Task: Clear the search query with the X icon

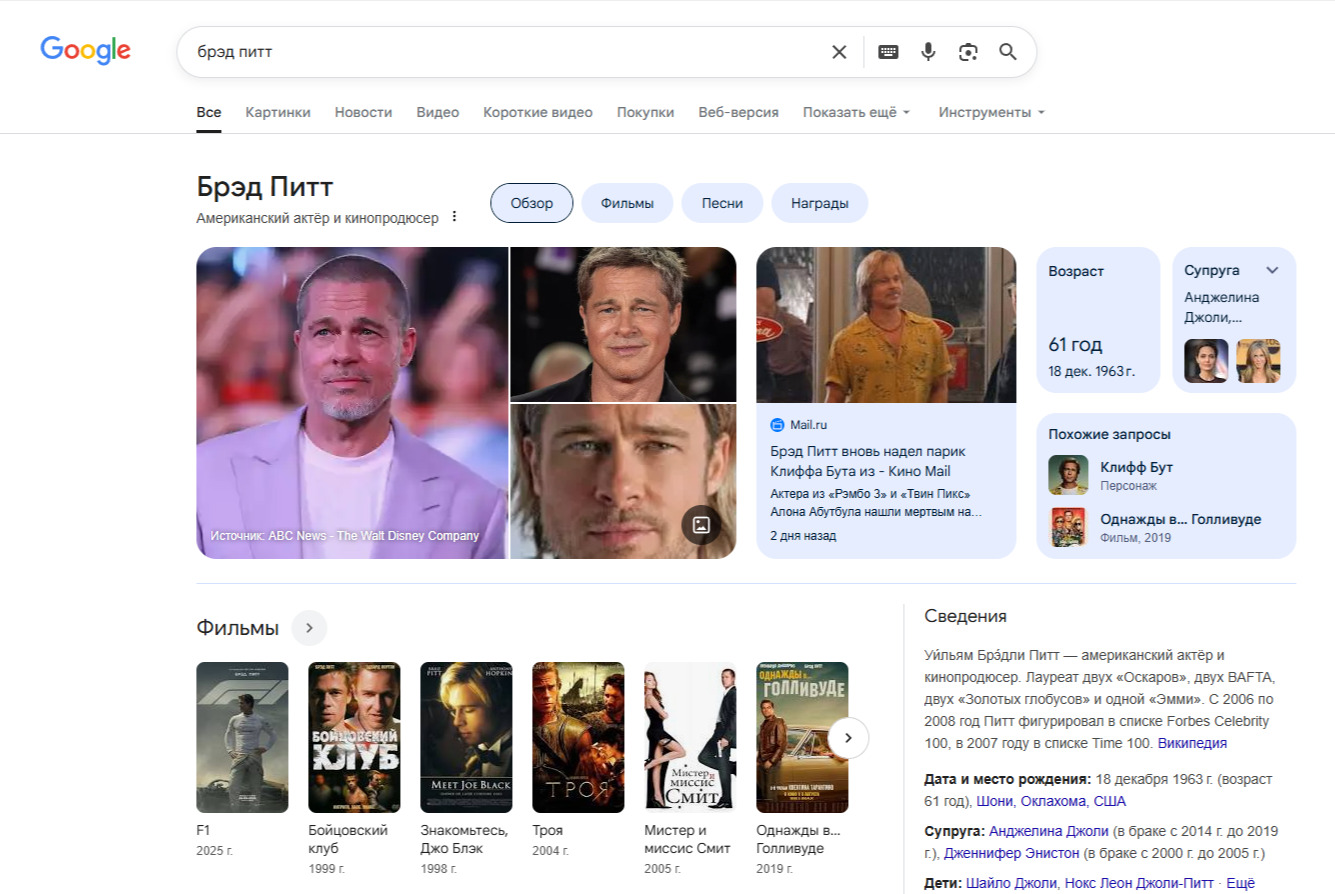Action: (839, 51)
